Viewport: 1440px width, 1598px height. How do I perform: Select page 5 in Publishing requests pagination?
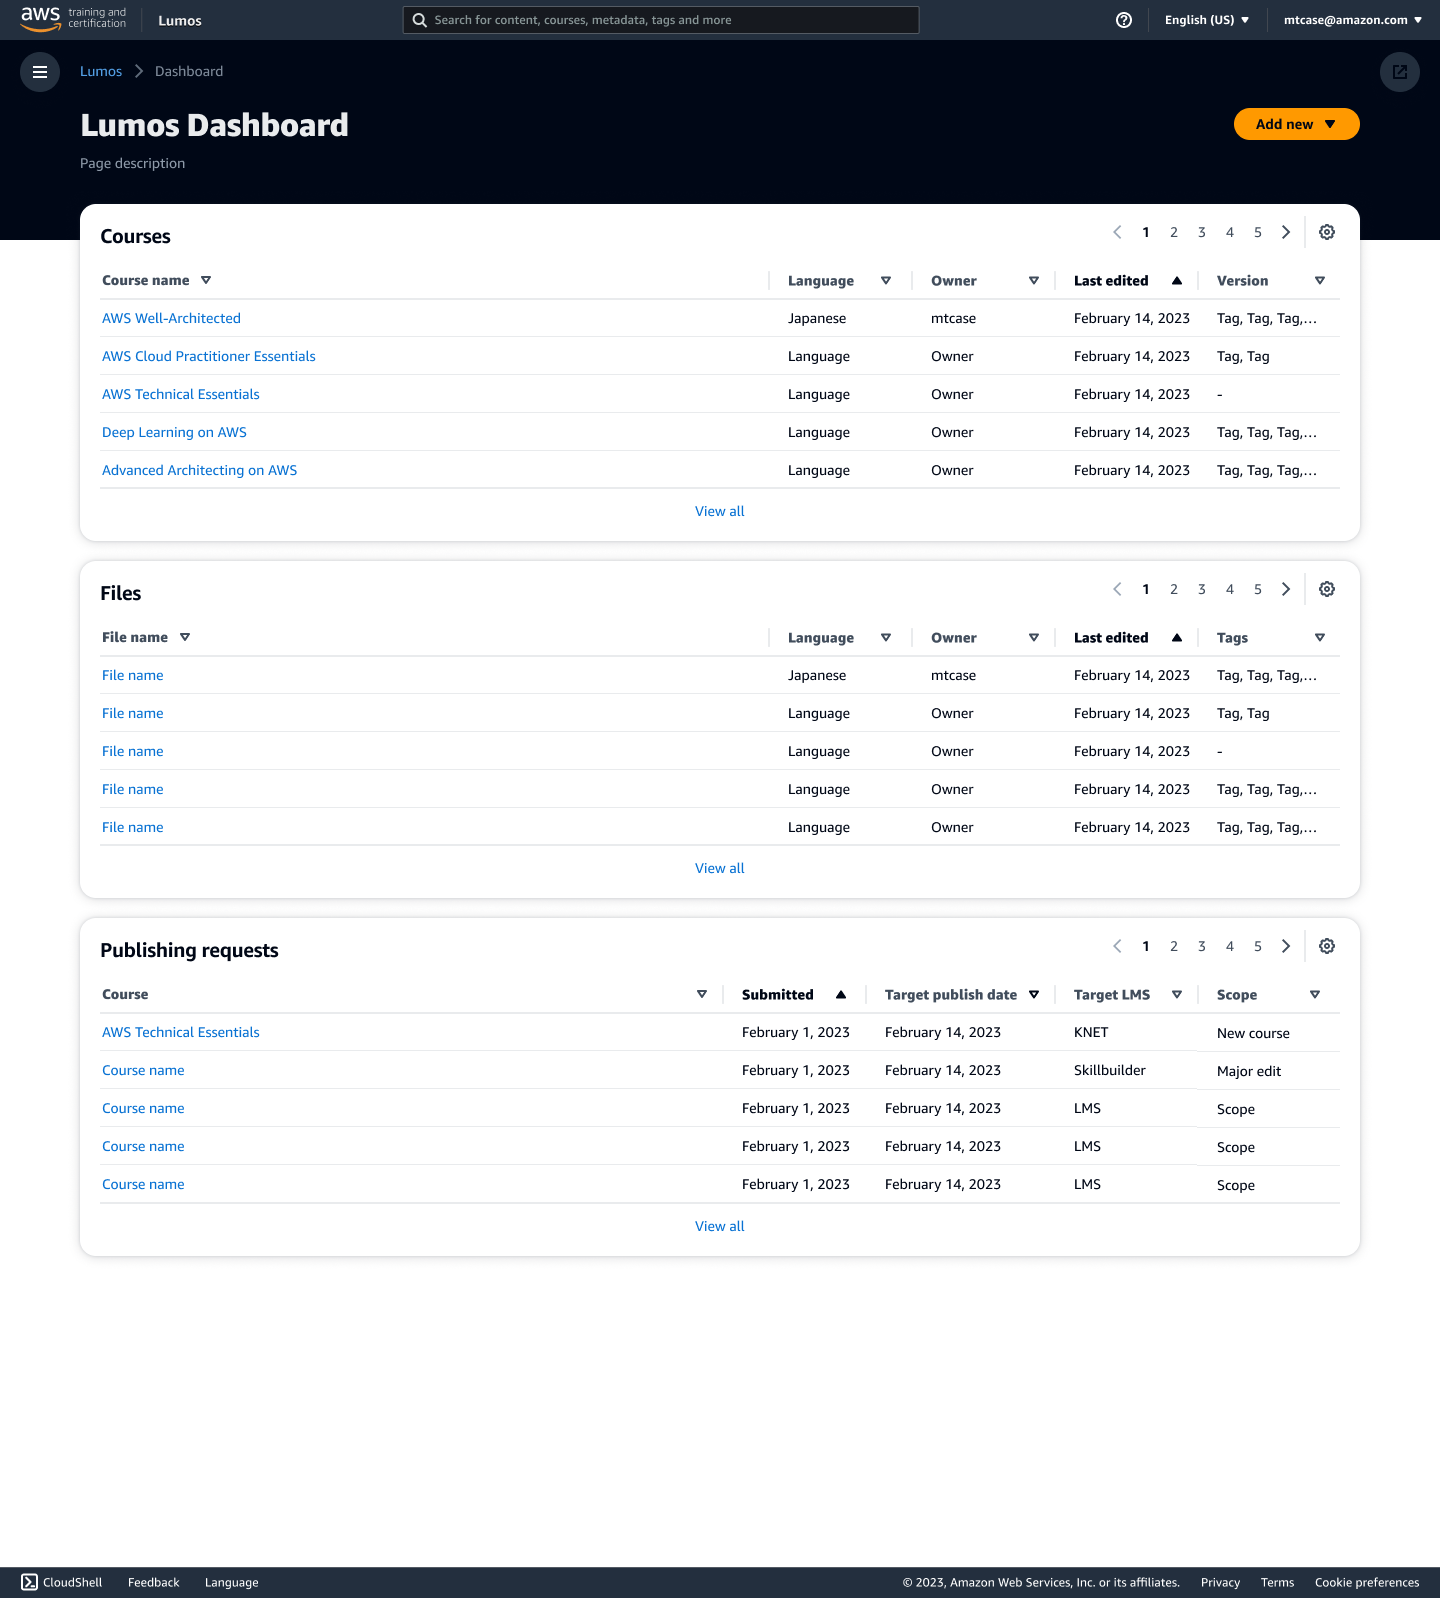tap(1258, 946)
